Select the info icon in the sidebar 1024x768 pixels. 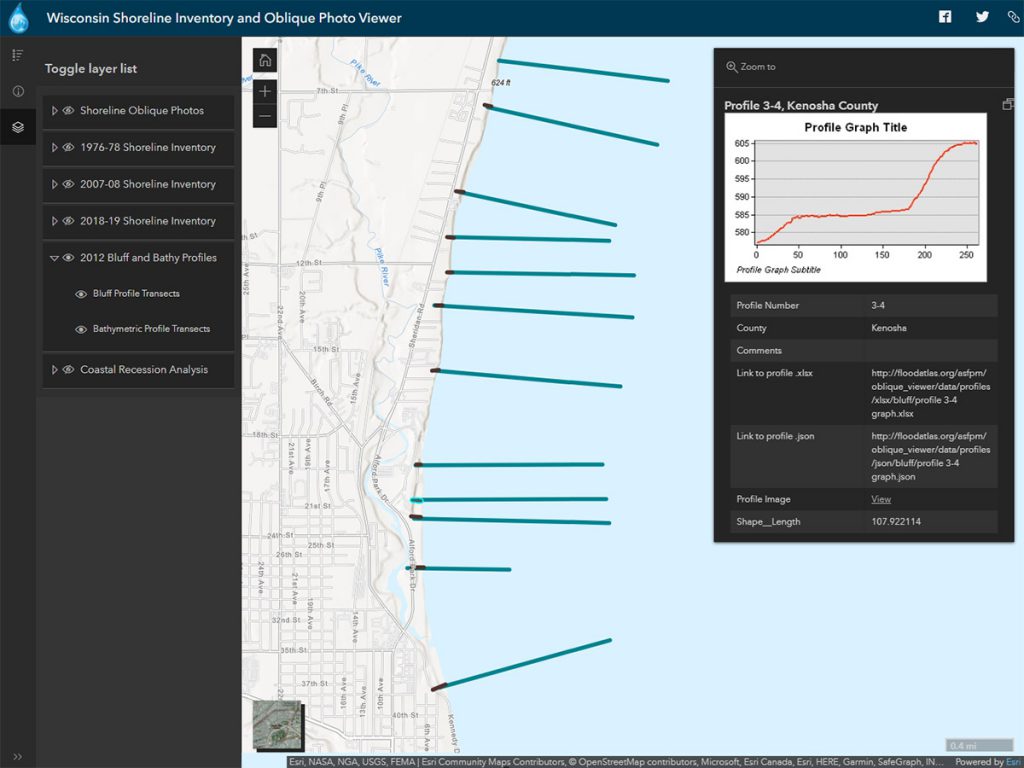coord(17,91)
